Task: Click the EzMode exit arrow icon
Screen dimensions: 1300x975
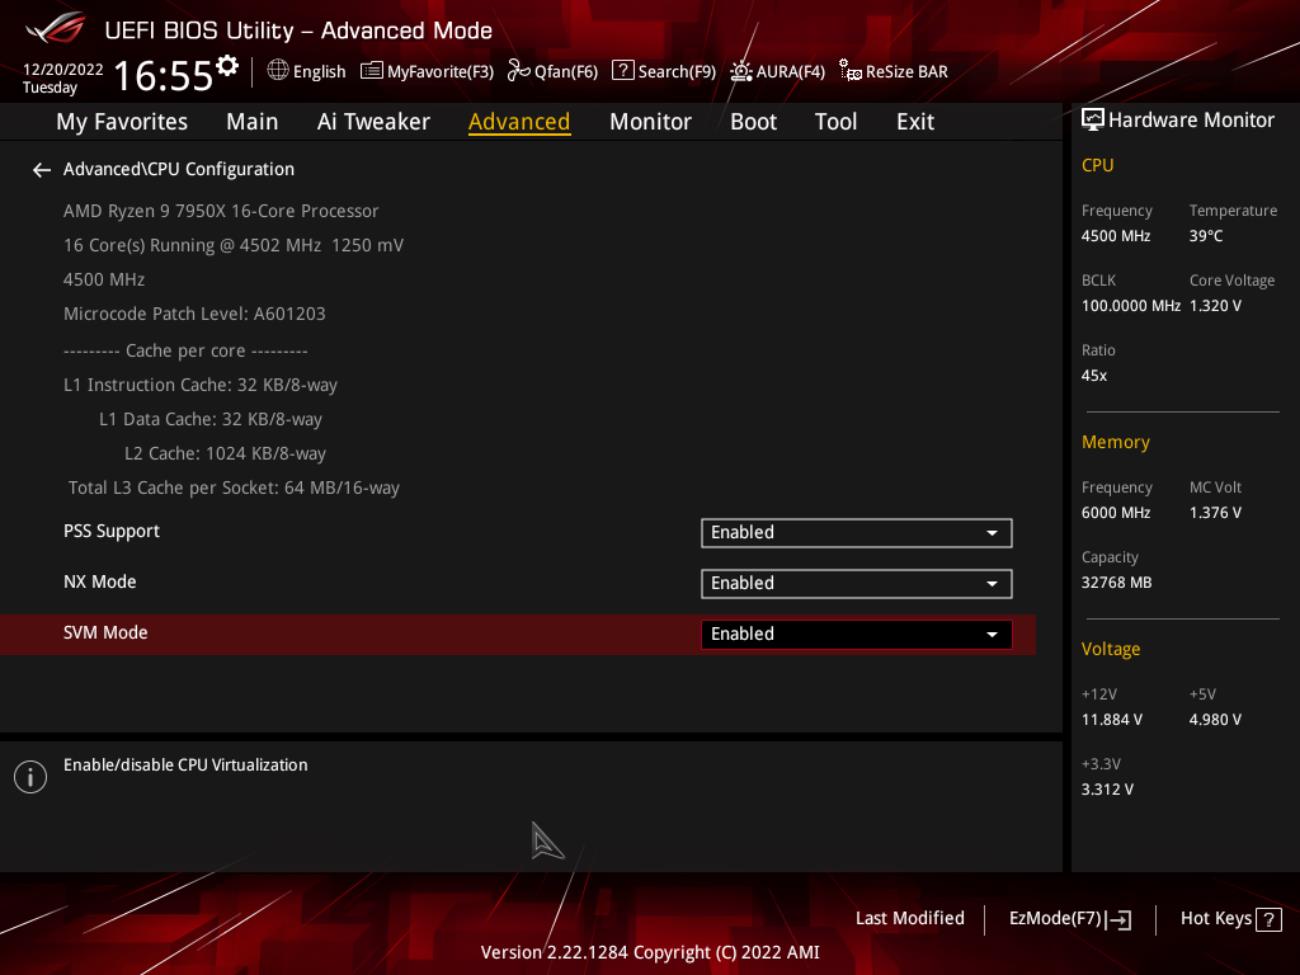Action: pyautogui.click(x=1119, y=920)
